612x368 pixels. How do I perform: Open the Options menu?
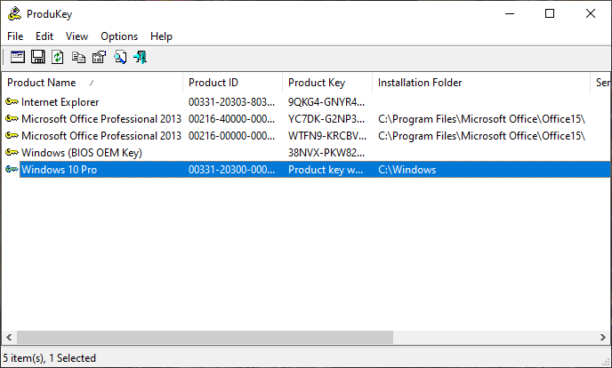click(119, 36)
